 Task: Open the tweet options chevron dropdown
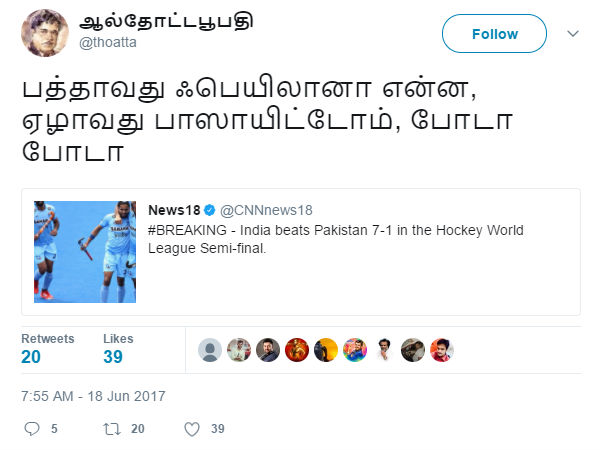572,34
